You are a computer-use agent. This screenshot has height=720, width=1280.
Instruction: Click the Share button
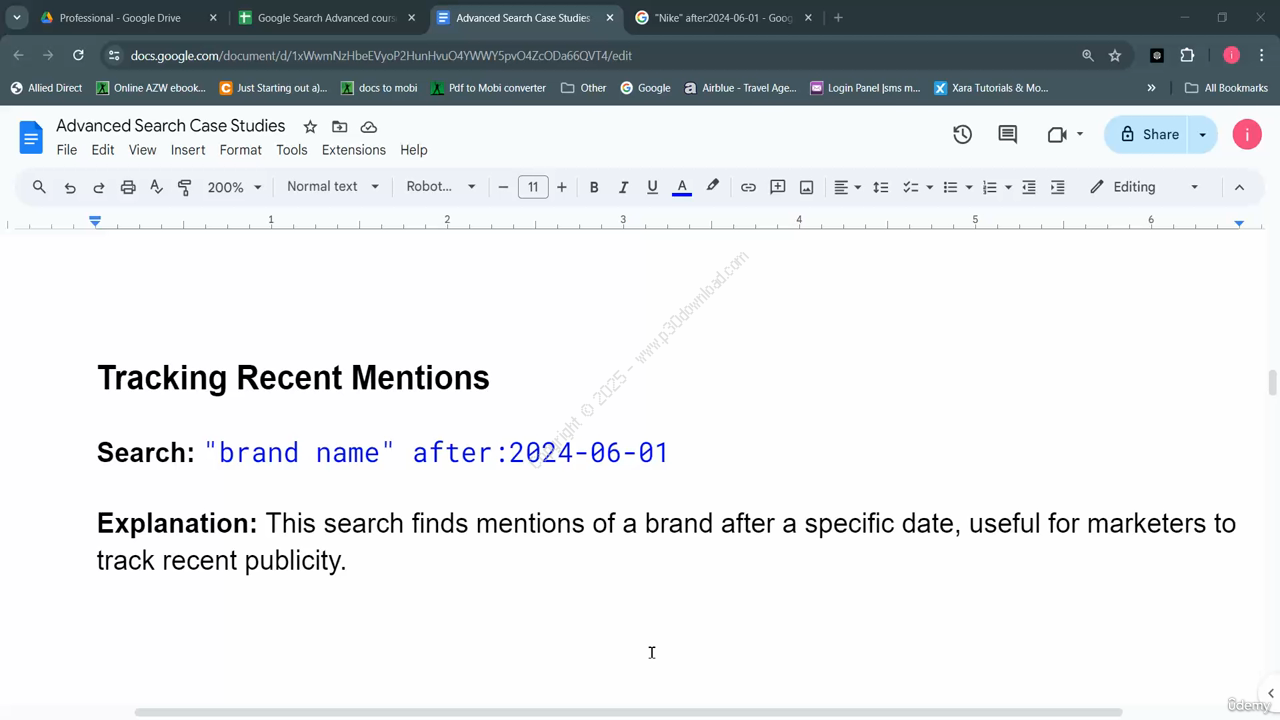1148,134
